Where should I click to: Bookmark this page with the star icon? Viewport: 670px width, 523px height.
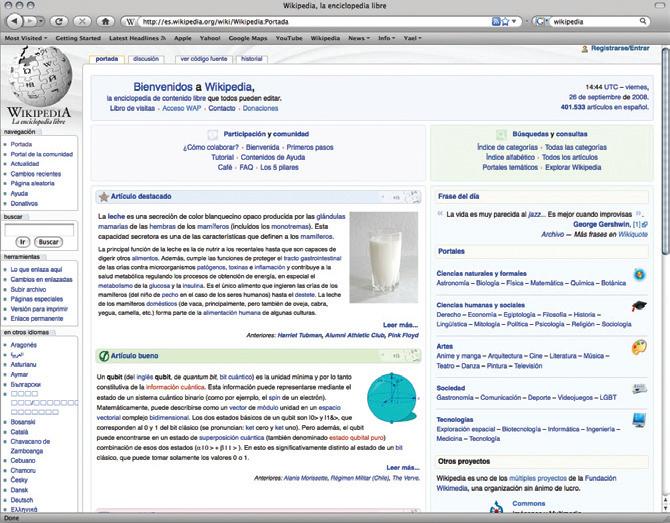(x=505, y=21)
